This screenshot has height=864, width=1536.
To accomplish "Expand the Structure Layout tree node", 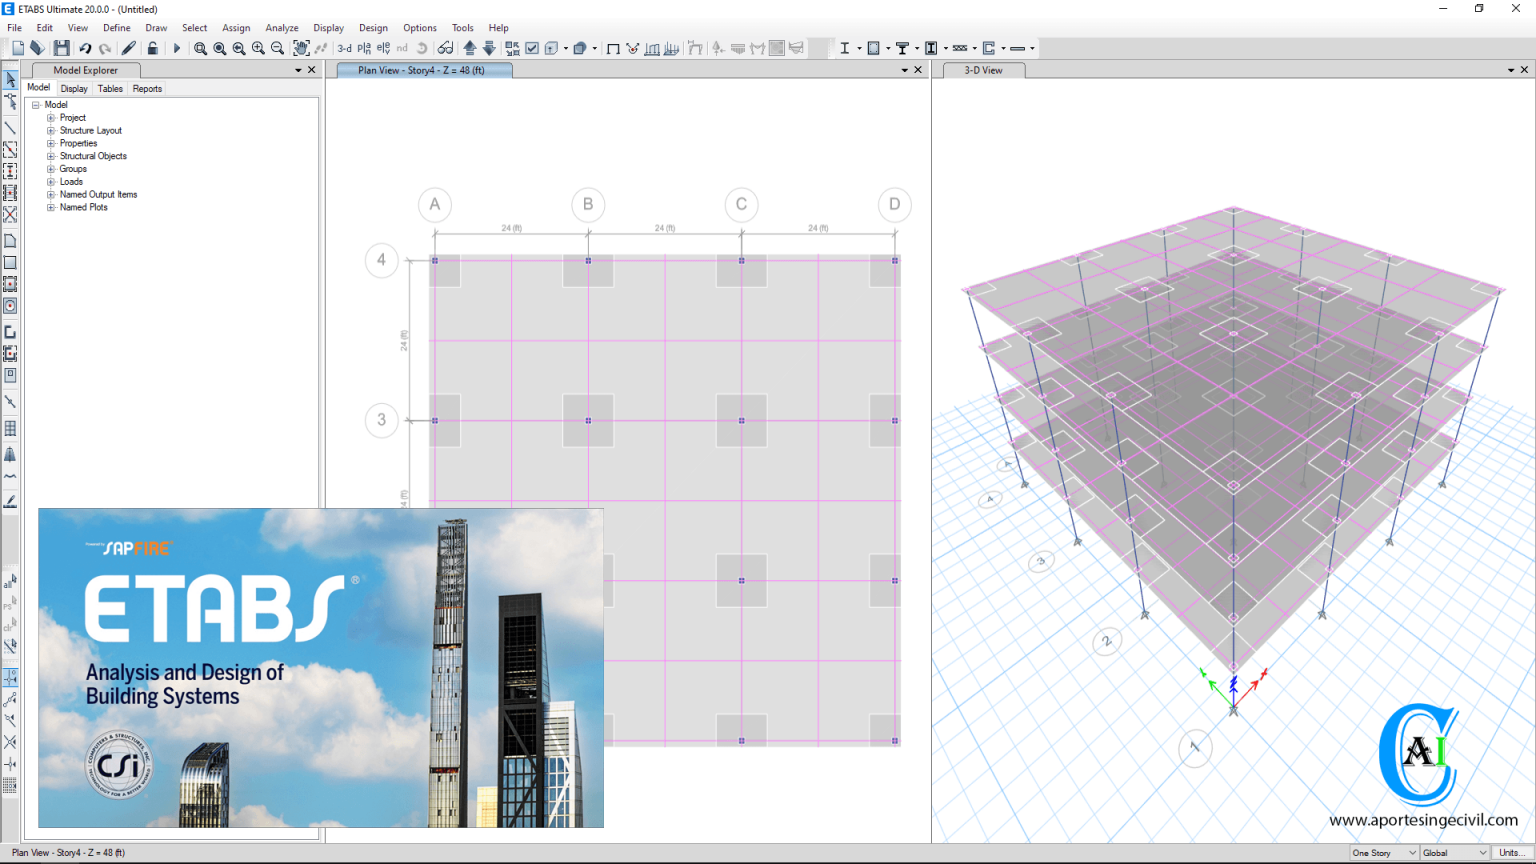I will pos(51,131).
